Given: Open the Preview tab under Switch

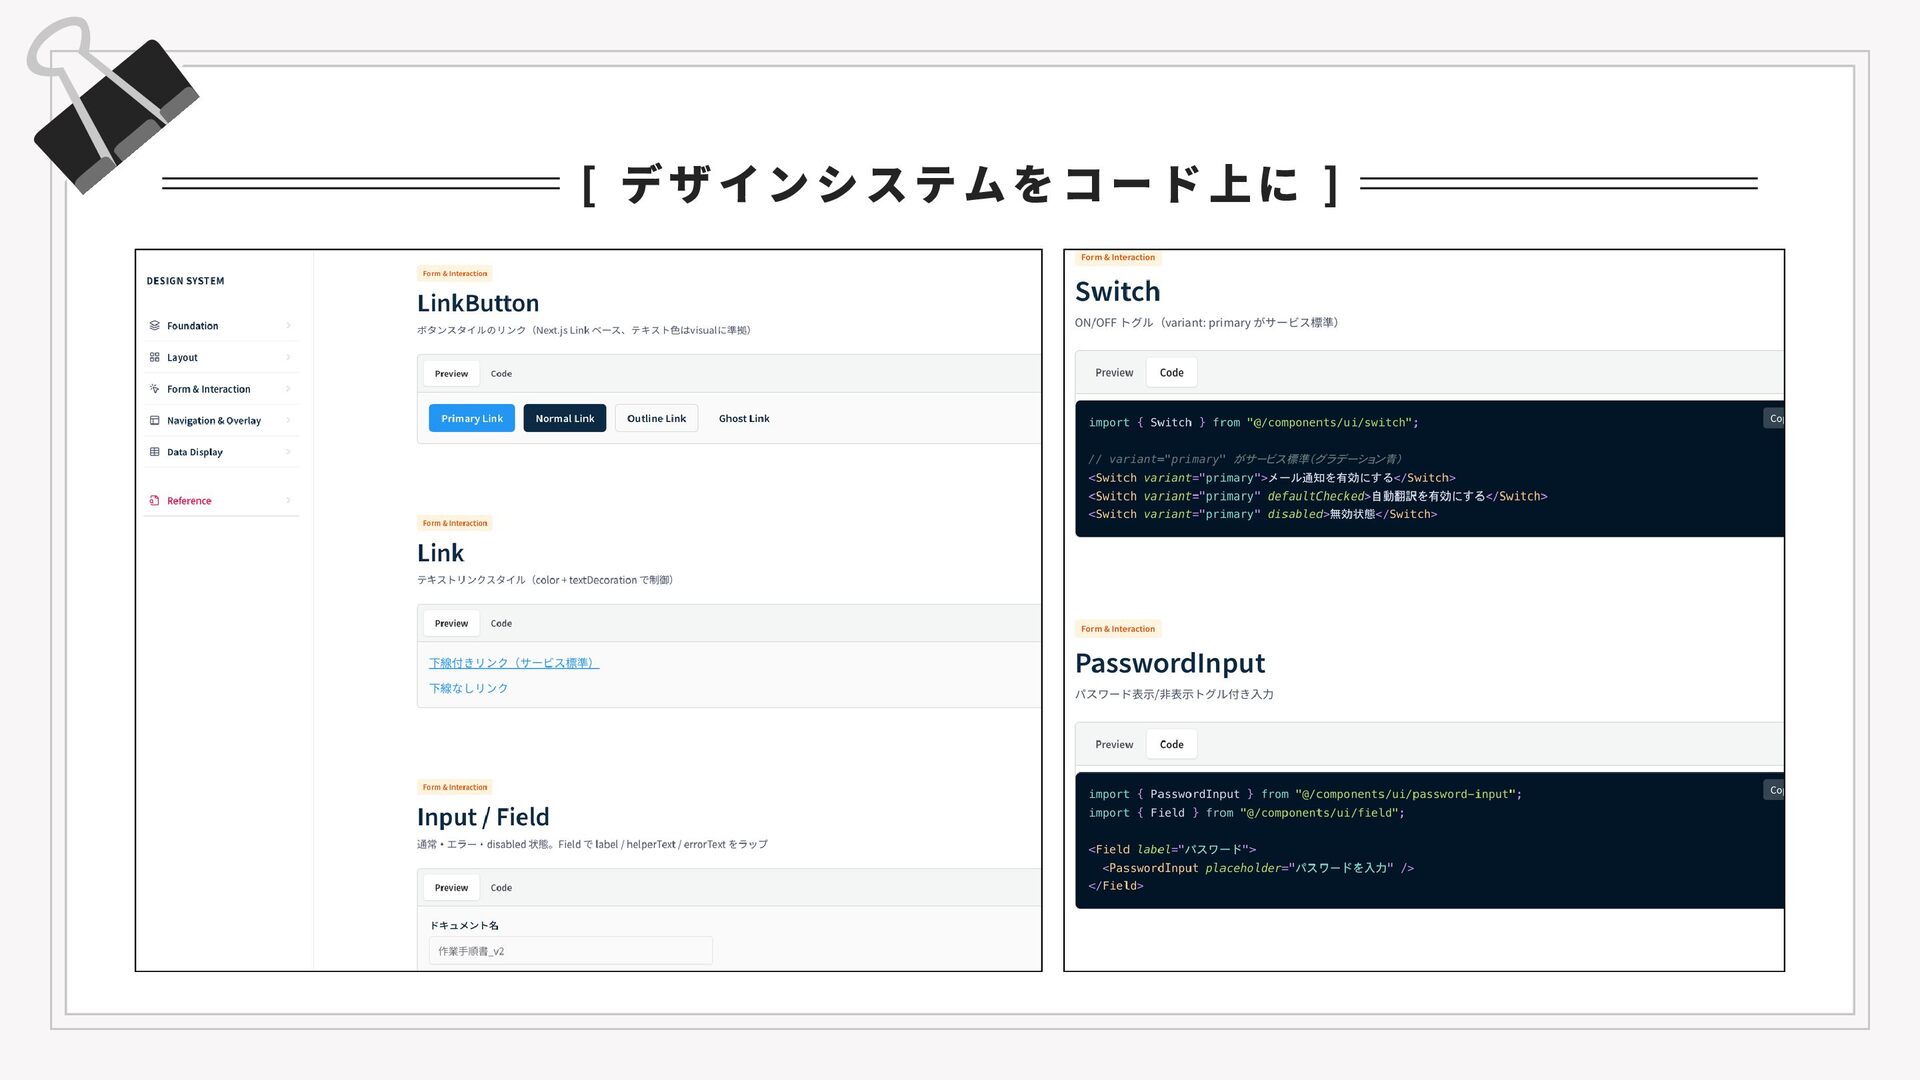Looking at the screenshot, I should [1114, 373].
